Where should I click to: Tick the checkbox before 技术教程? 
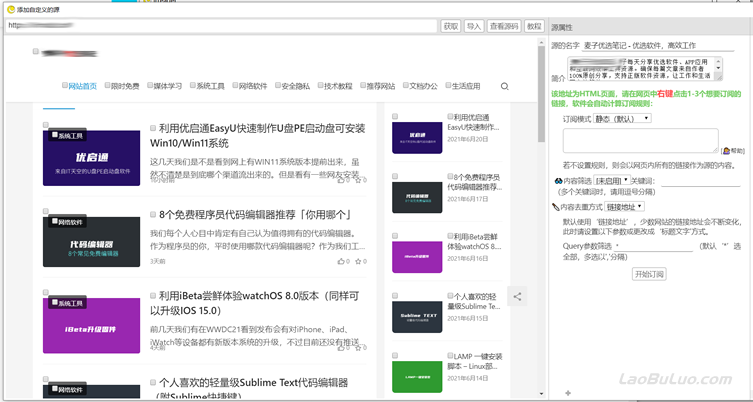click(321, 85)
